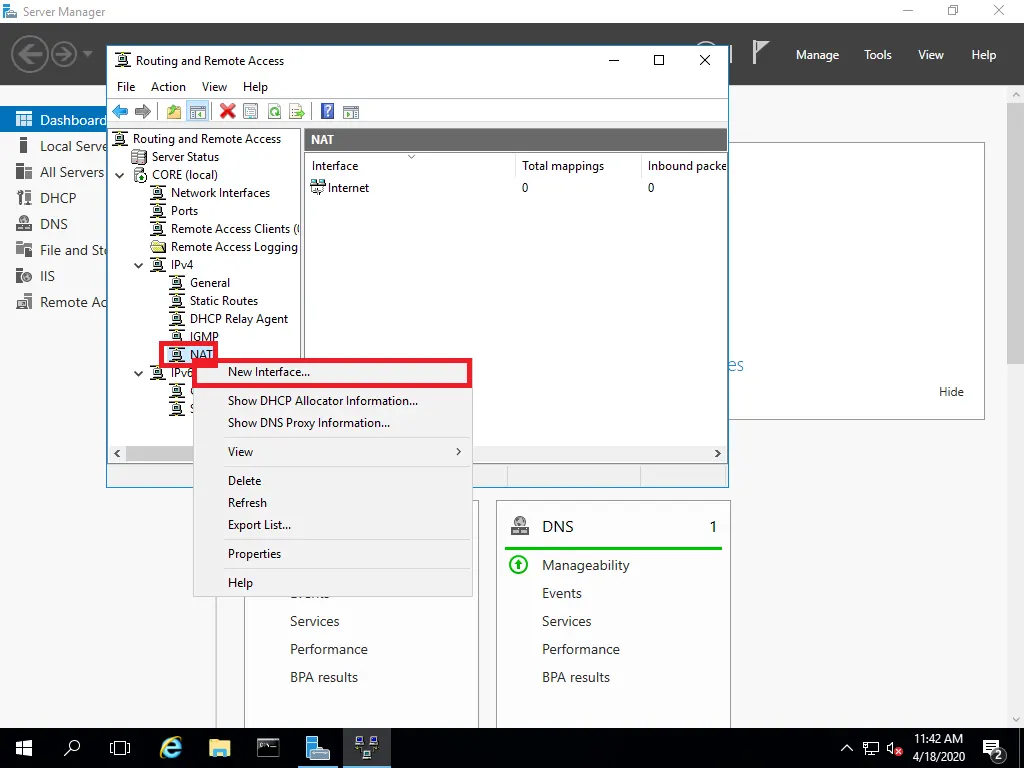Image resolution: width=1024 pixels, height=768 pixels.
Task: Click the Server Manager vertical scrollbar thumb
Action: (x=1016, y=235)
